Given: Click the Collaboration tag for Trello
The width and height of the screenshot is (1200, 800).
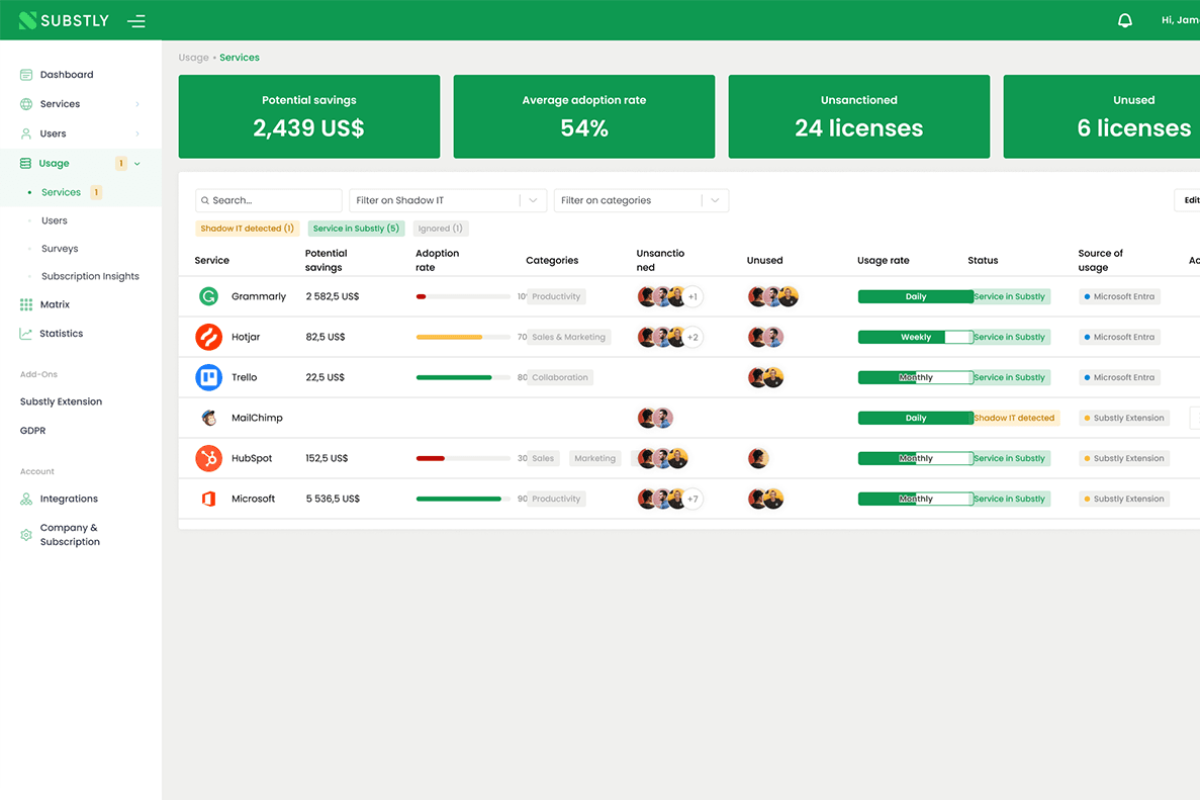Looking at the screenshot, I should tap(560, 377).
